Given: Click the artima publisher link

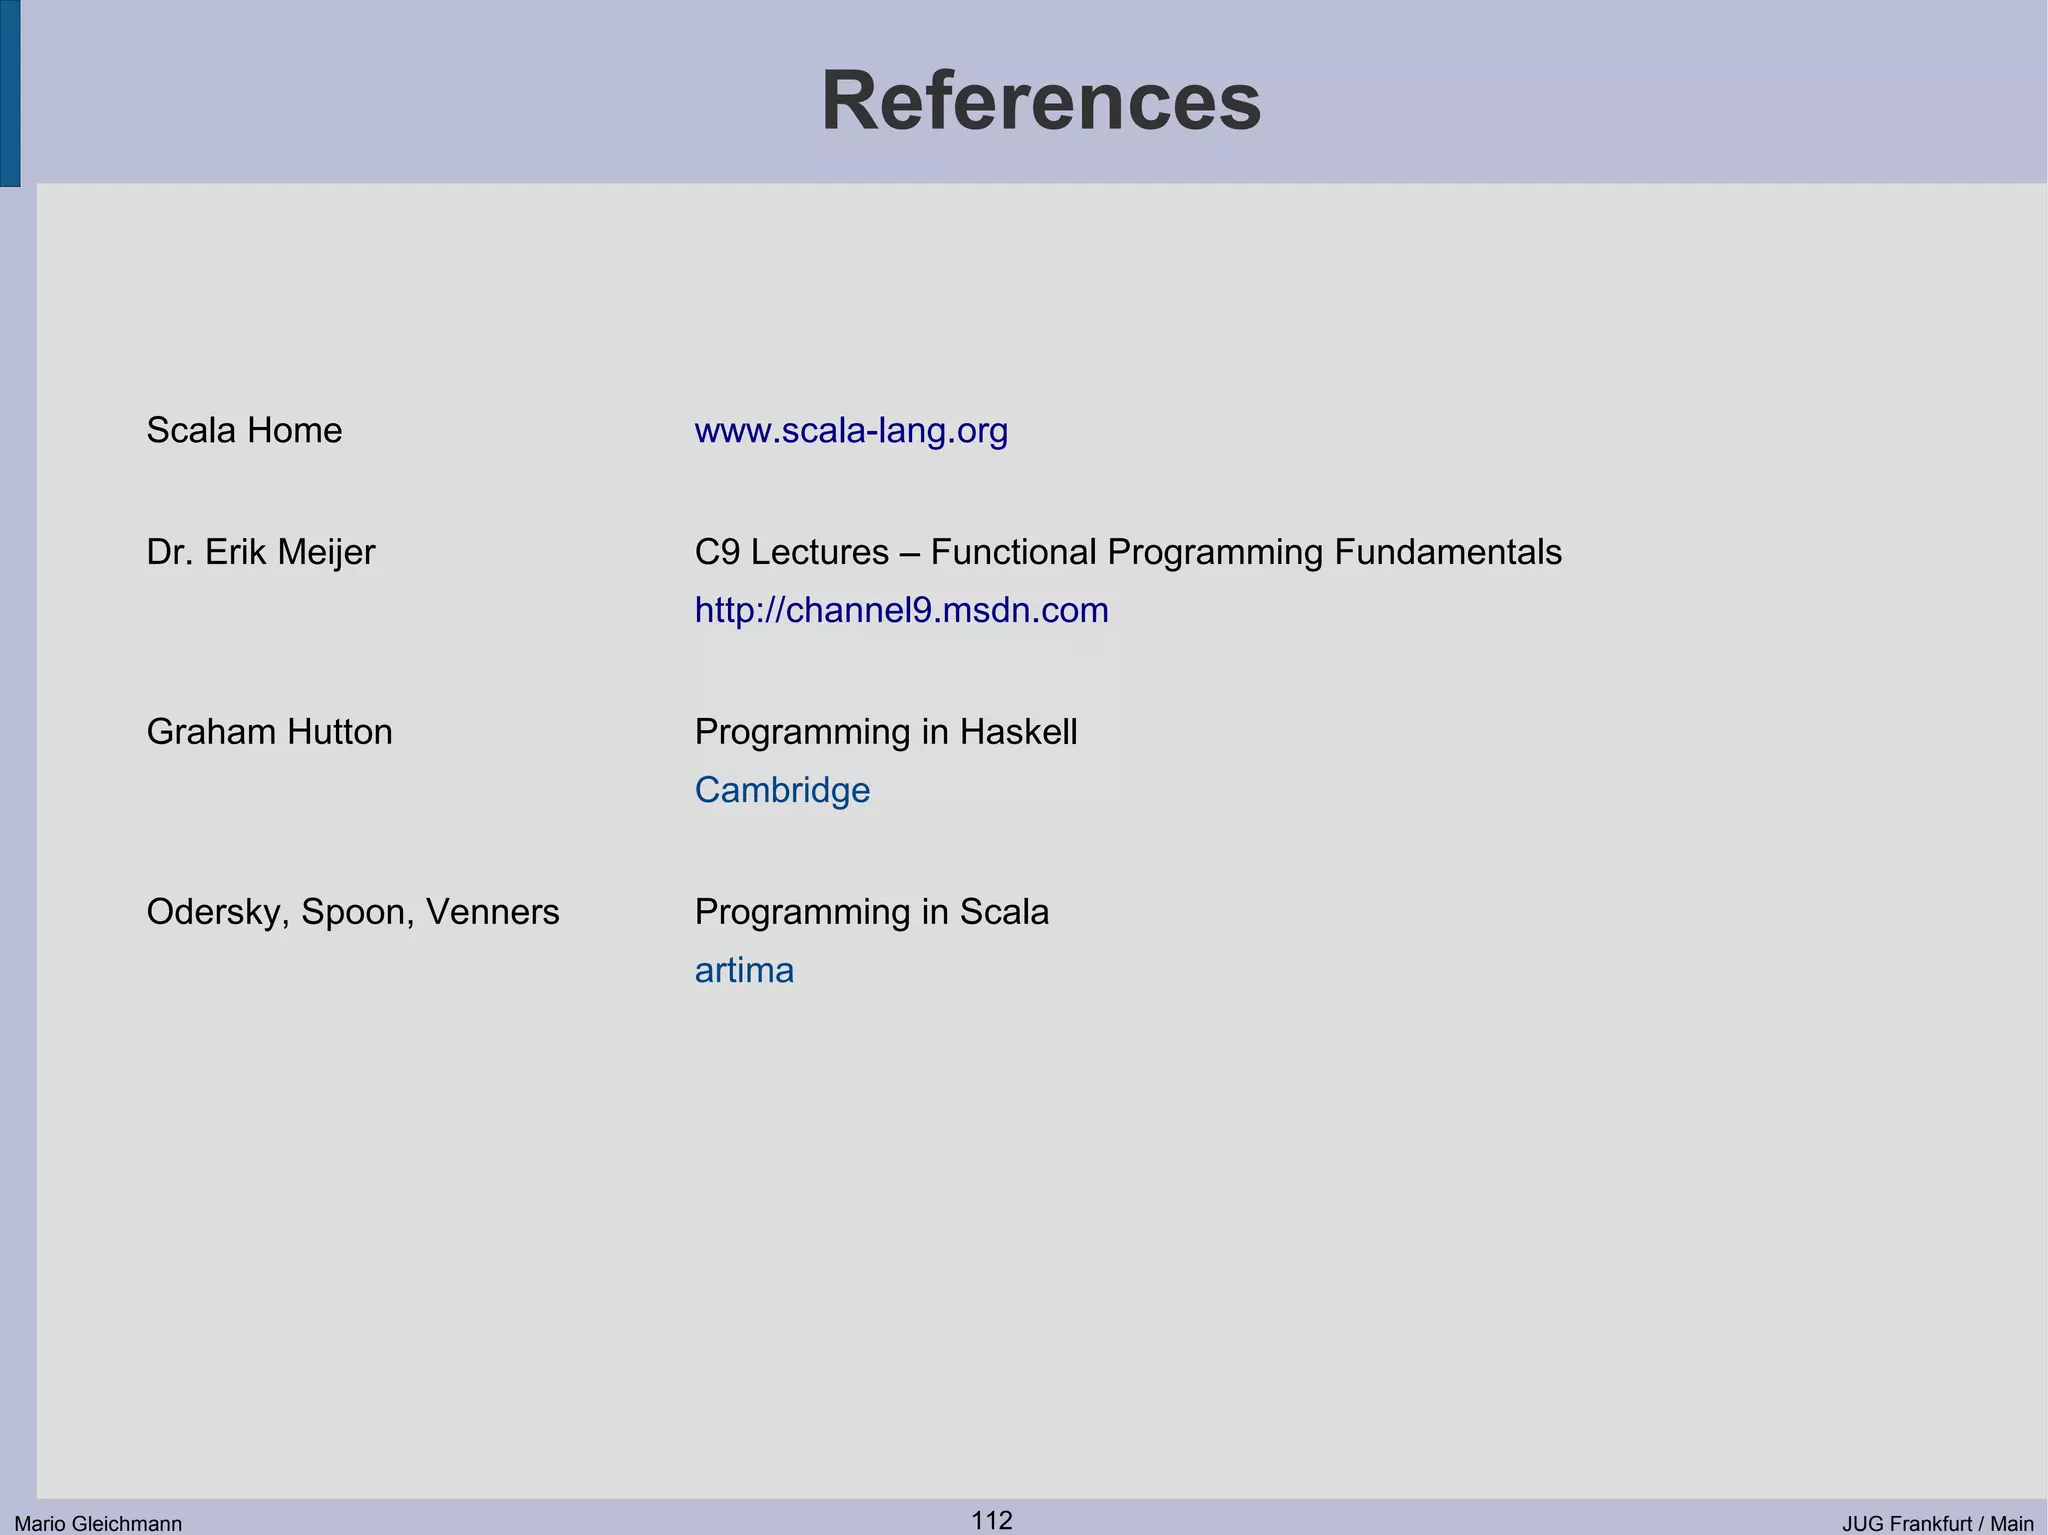Looking at the screenshot, I should pyautogui.click(x=744, y=971).
